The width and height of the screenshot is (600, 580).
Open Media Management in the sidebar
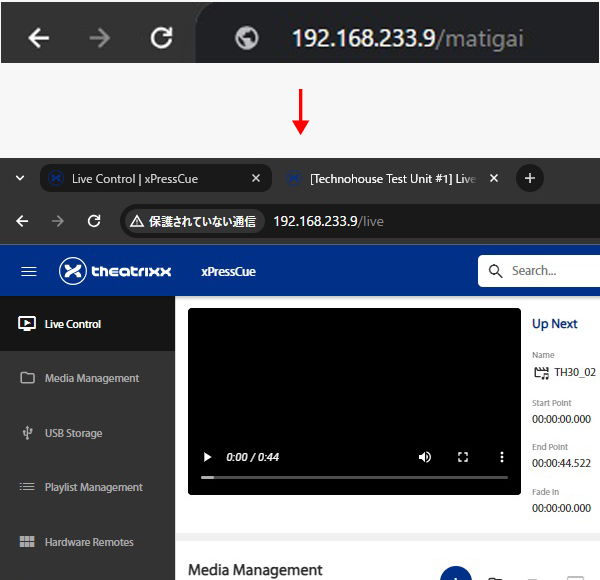[87, 378]
